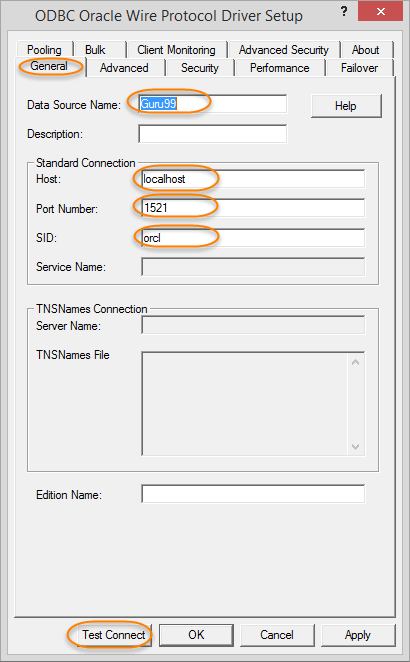
Task: Go to the Advanced Security tab
Action: click(284, 50)
